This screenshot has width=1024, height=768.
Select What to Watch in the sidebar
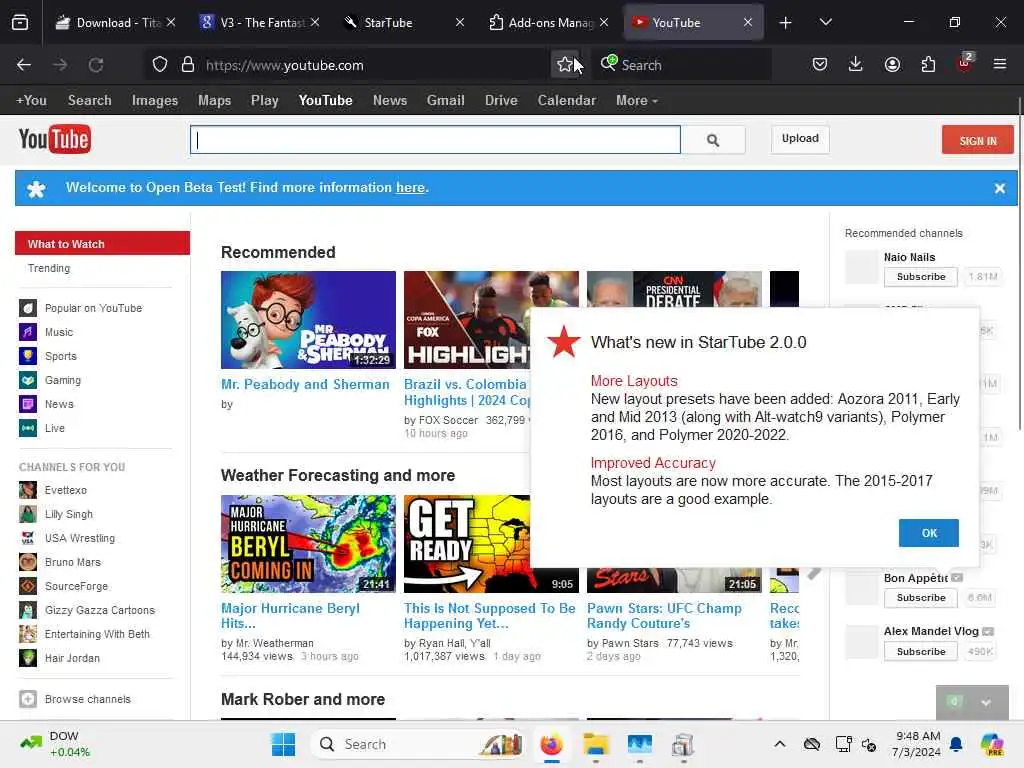click(x=103, y=244)
